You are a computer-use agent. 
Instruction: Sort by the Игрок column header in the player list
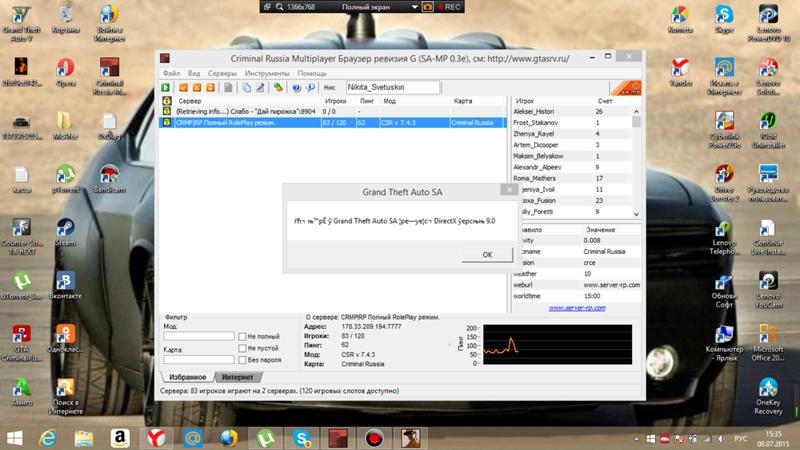[524, 101]
